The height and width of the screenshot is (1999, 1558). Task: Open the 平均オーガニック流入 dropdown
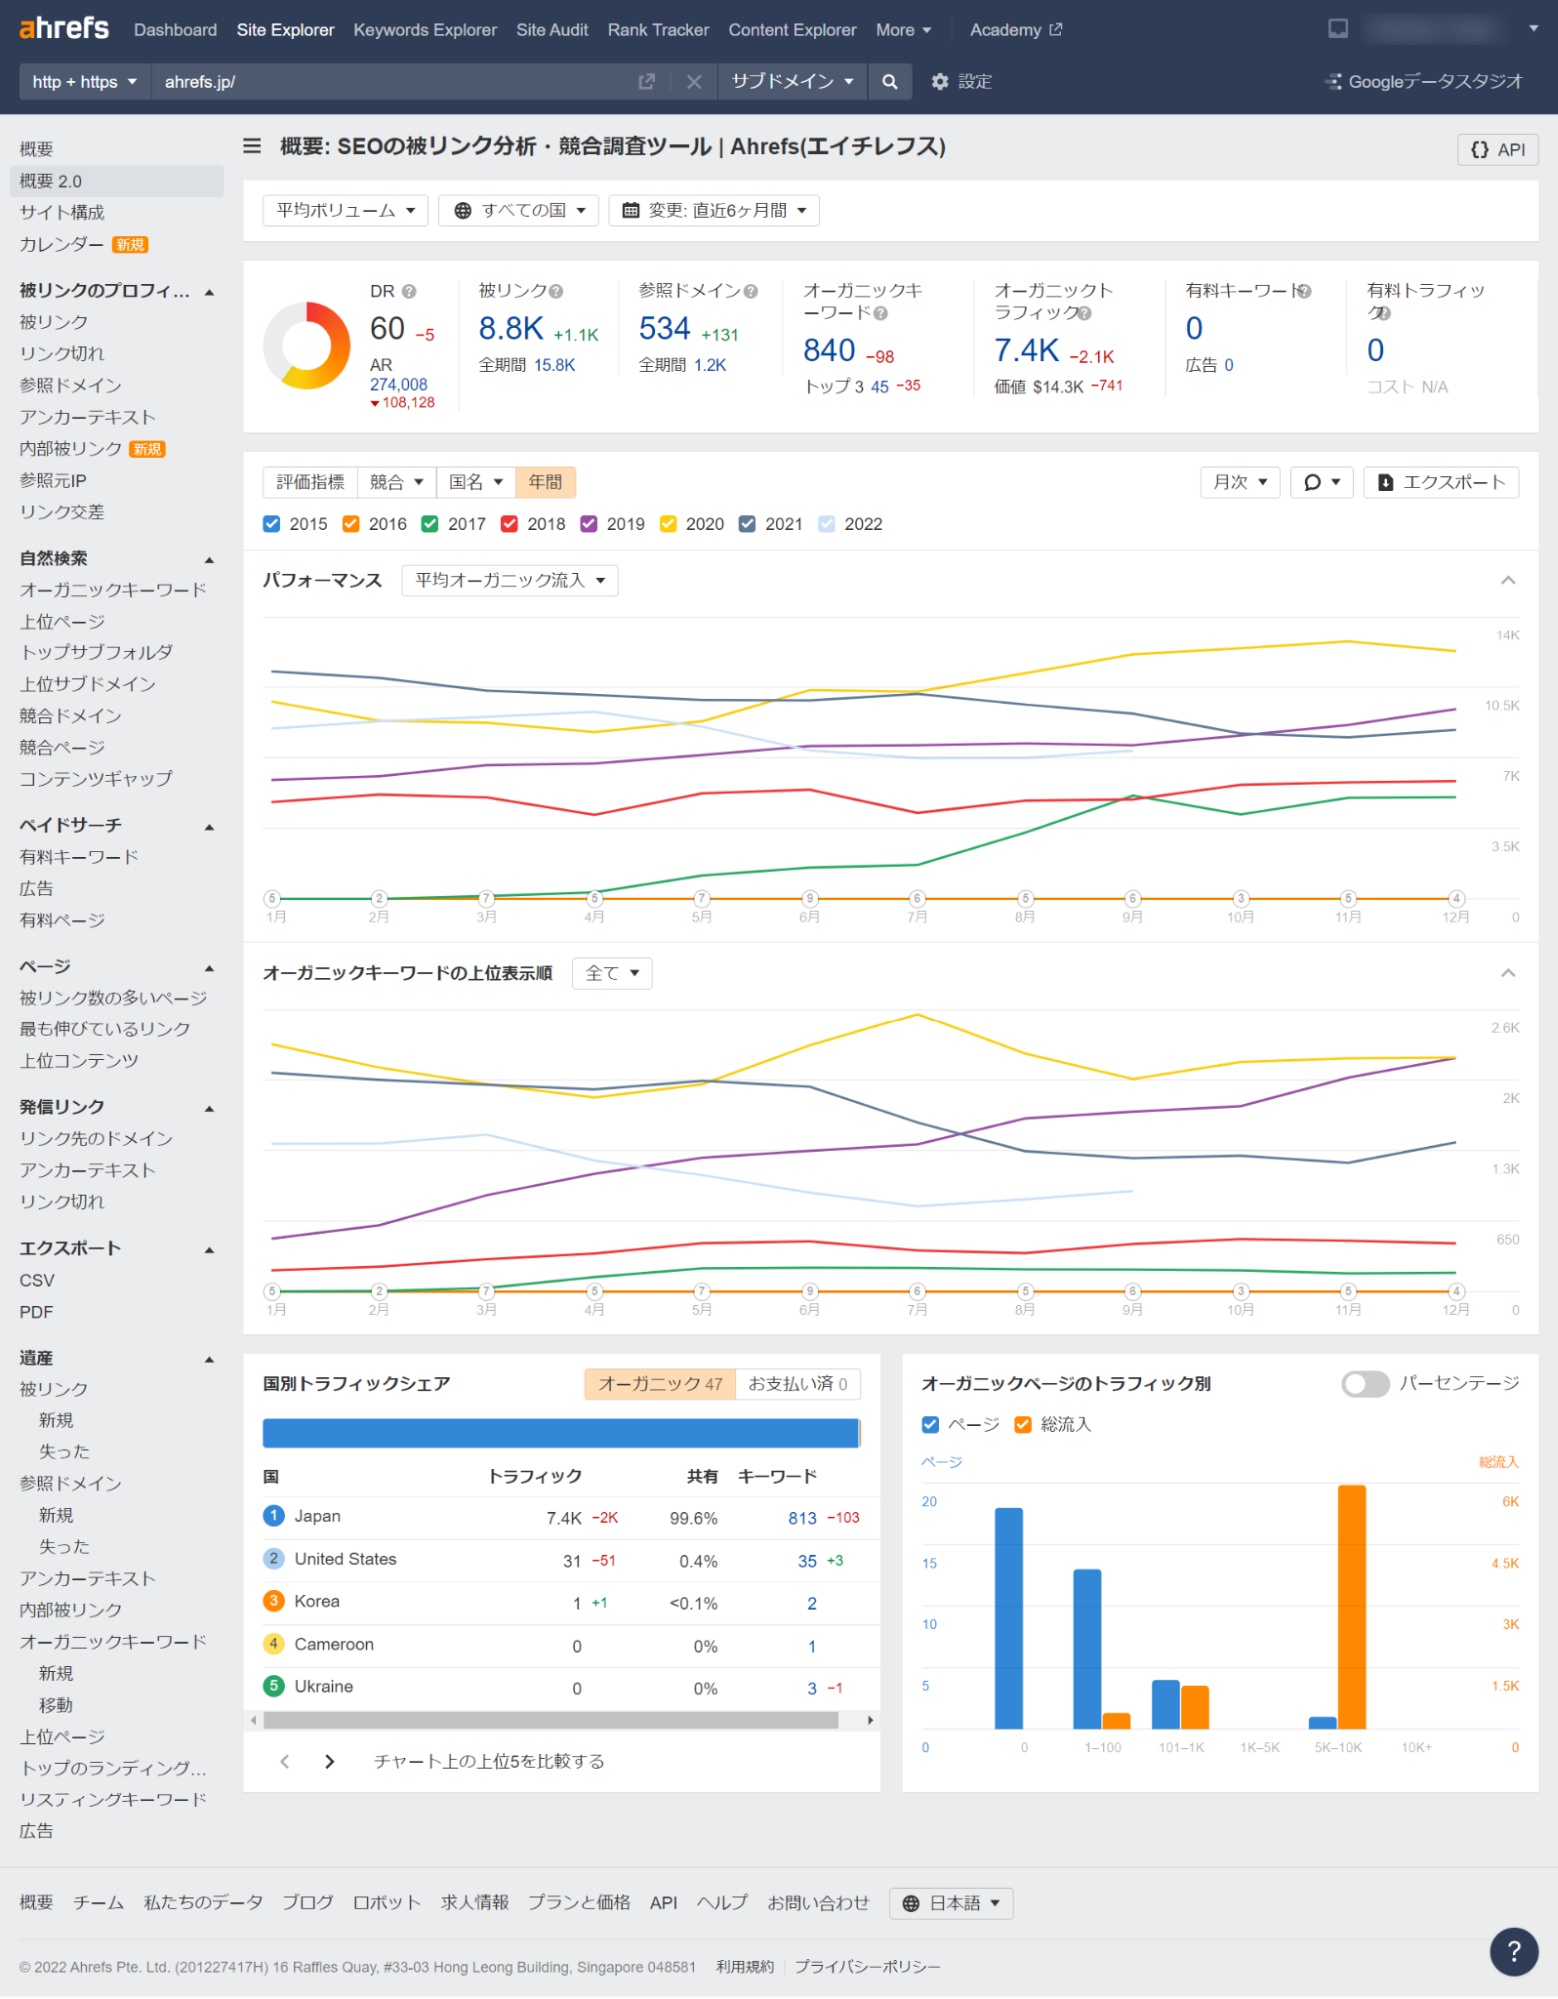[x=510, y=581]
